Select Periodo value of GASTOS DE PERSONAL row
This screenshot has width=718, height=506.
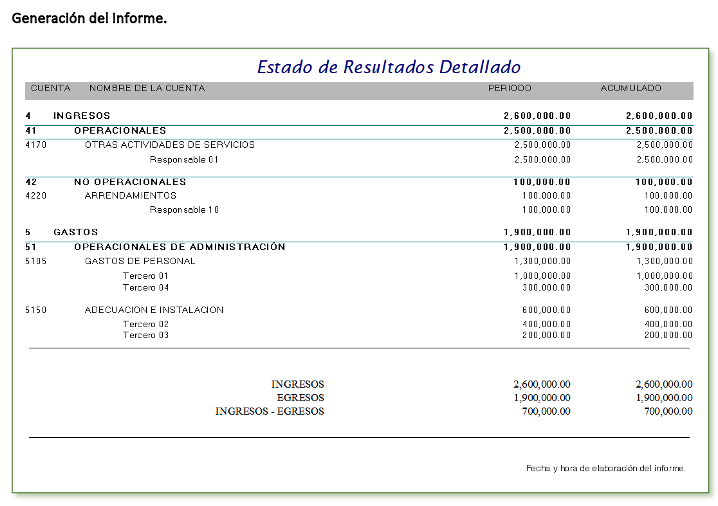coord(543,261)
